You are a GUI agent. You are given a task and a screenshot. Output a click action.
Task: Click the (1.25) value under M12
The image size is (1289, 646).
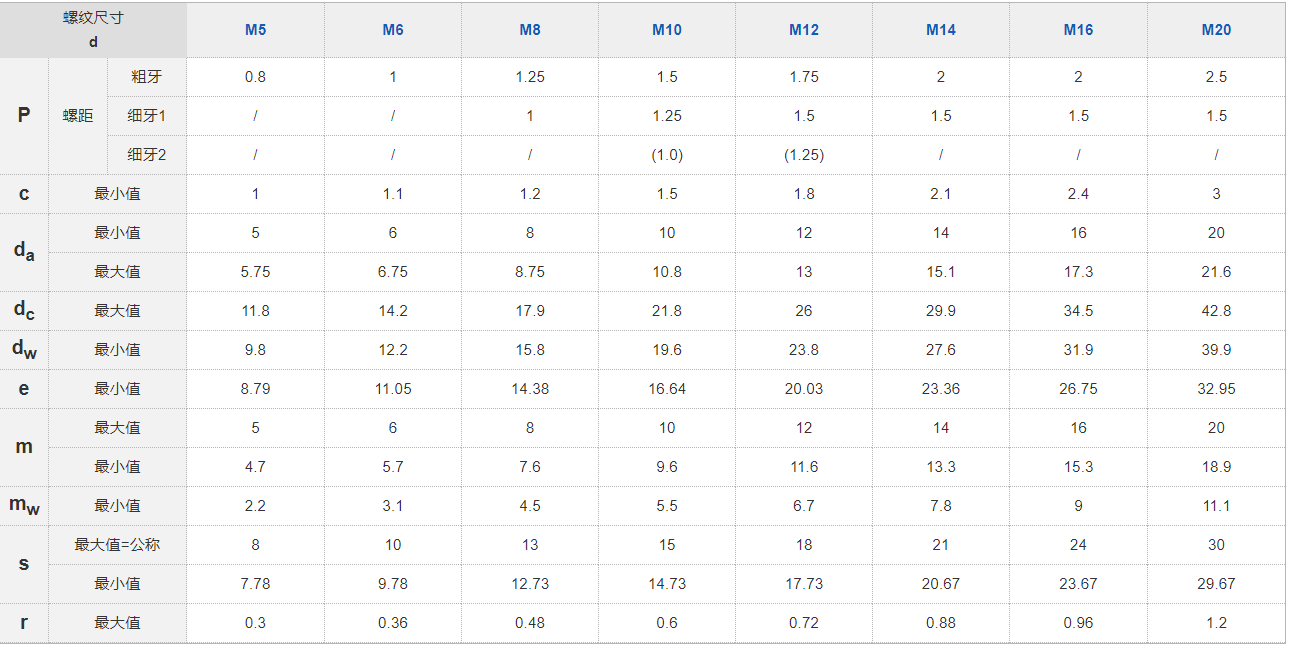click(804, 155)
